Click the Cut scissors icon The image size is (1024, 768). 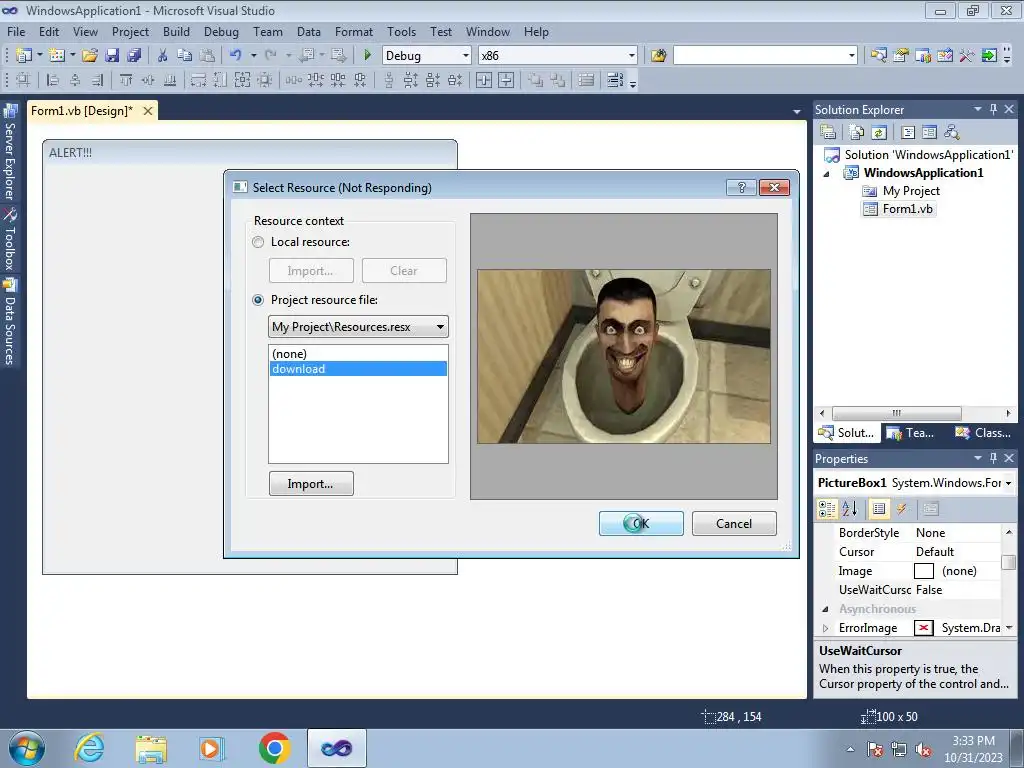point(163,56)
